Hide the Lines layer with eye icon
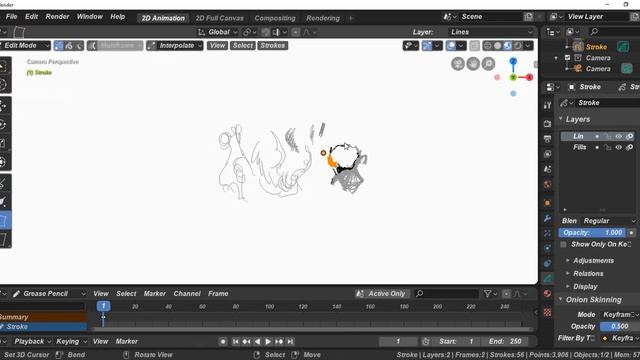 pyautogui.click(x=619, y=136)
